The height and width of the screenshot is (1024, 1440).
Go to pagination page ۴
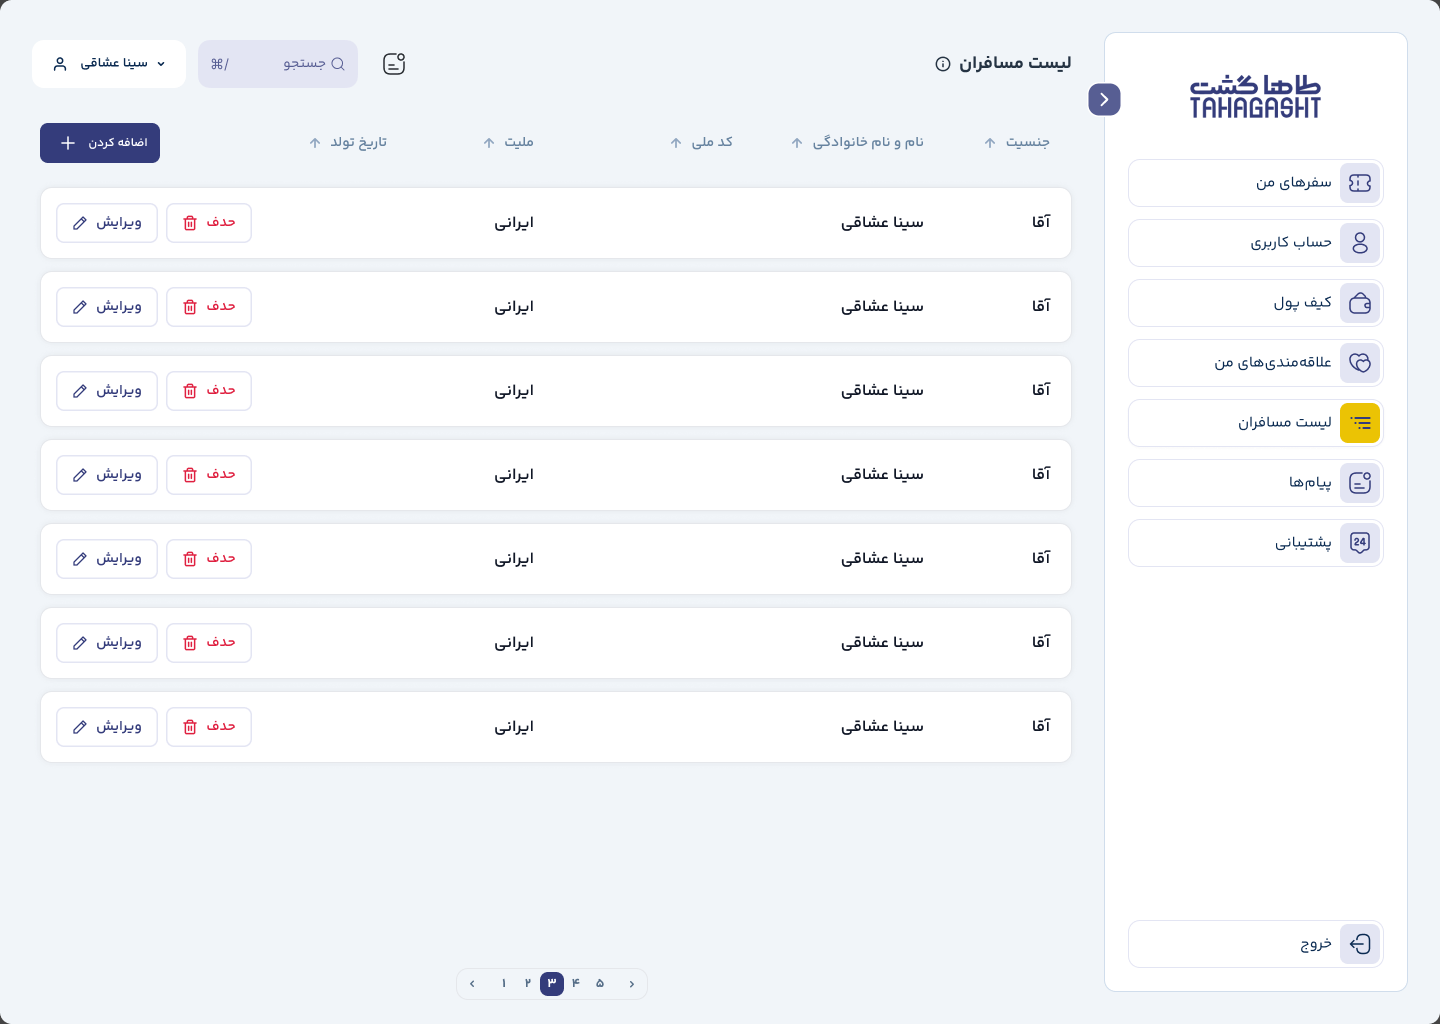click(x=576, y=984)
